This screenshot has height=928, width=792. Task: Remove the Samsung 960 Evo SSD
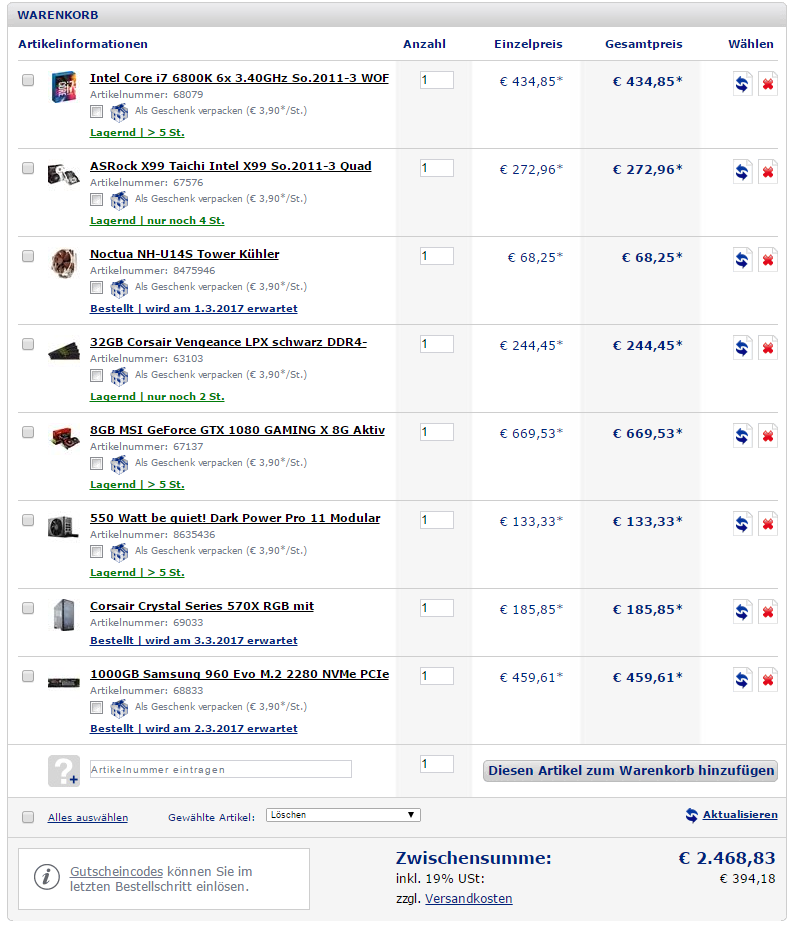(x=768, y=679)
